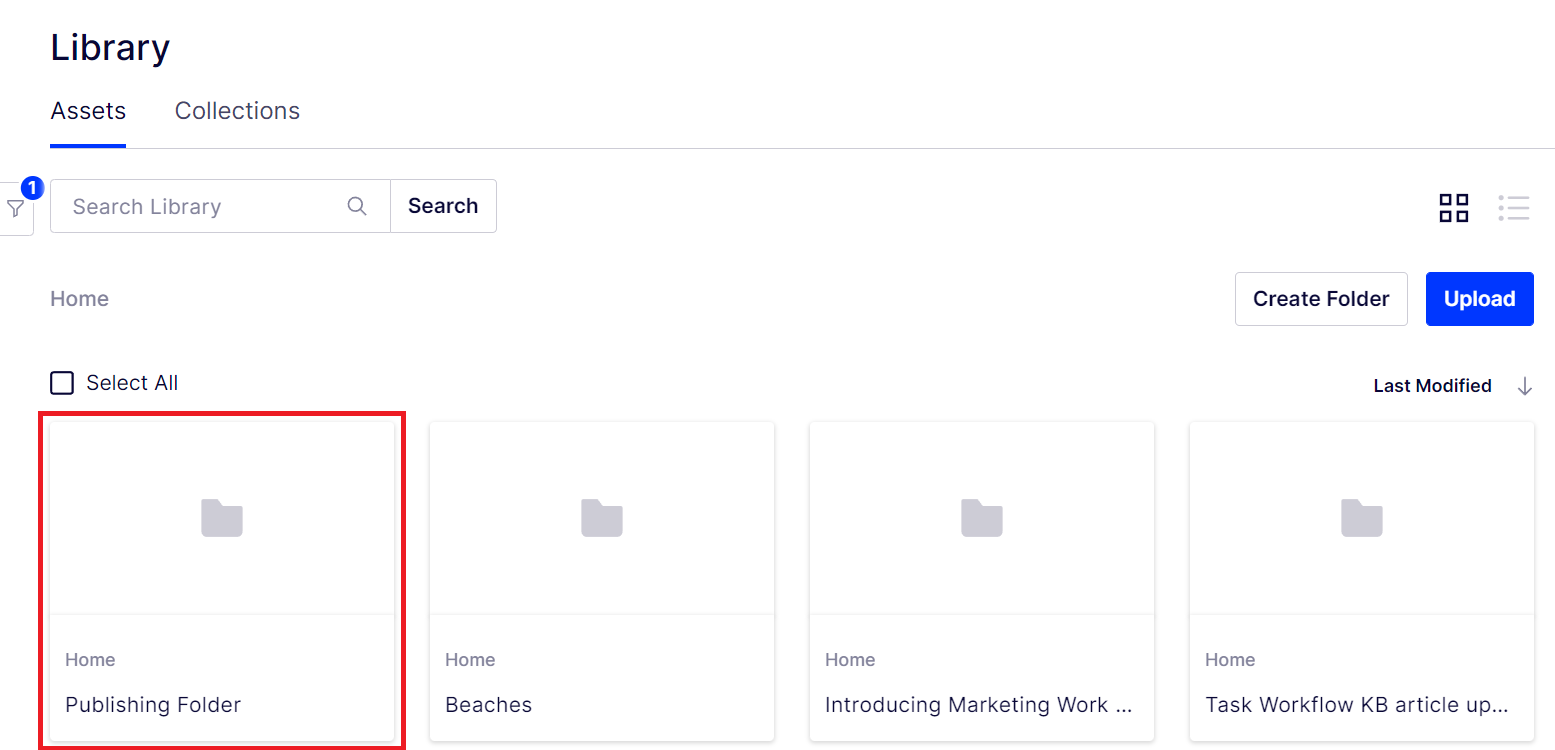Switch to the Collections tab
Image resolution: width=1555 pixels, height=750 pixels.
click(x=237, y=111)
